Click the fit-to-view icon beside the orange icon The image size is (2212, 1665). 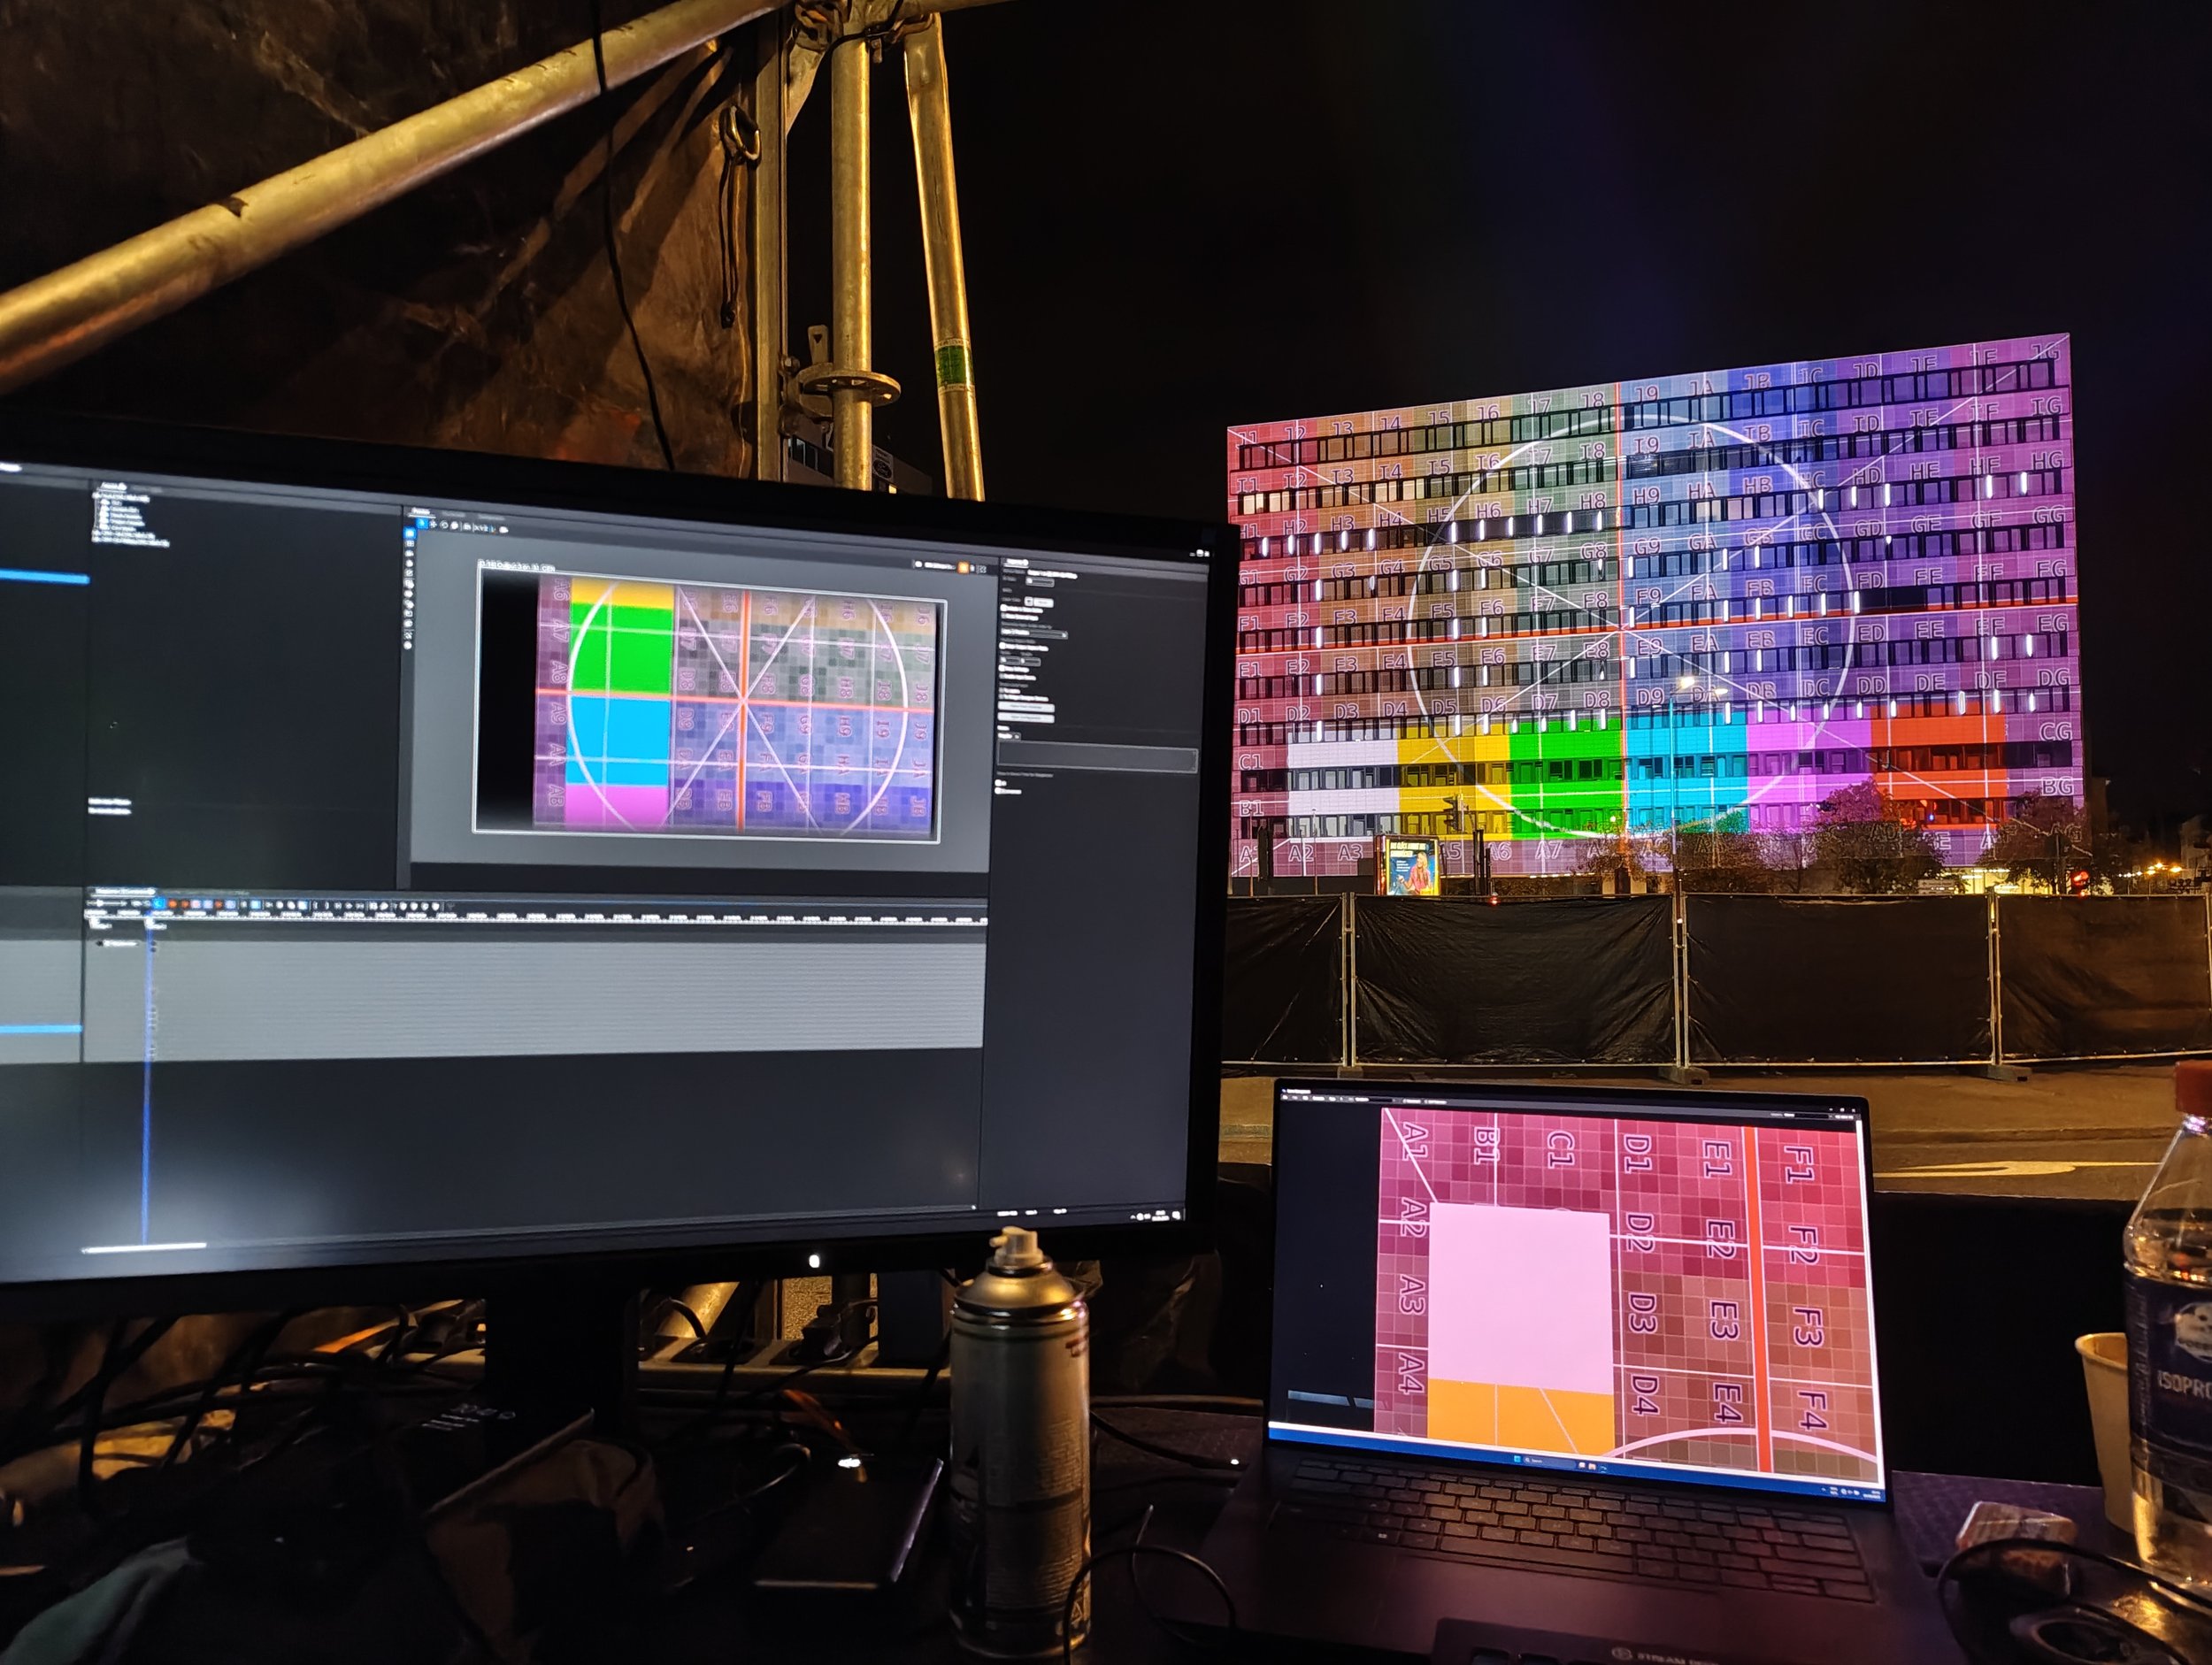pyautogui.click(x=982, y=570)
